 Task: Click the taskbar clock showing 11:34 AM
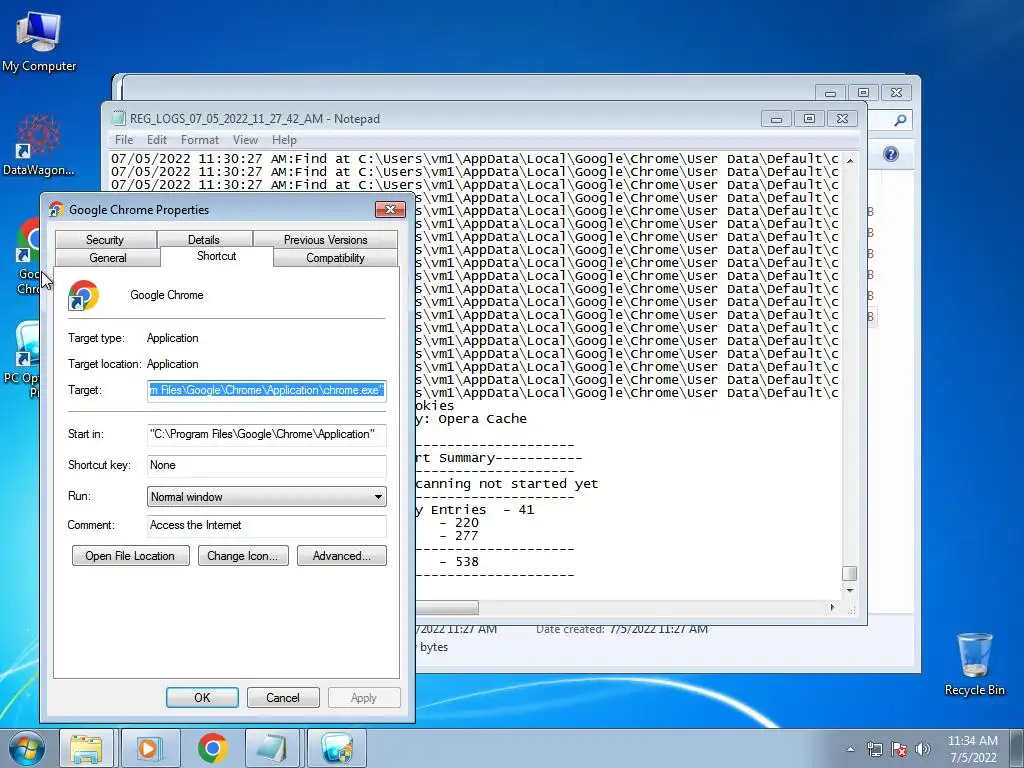coord(972,748)
